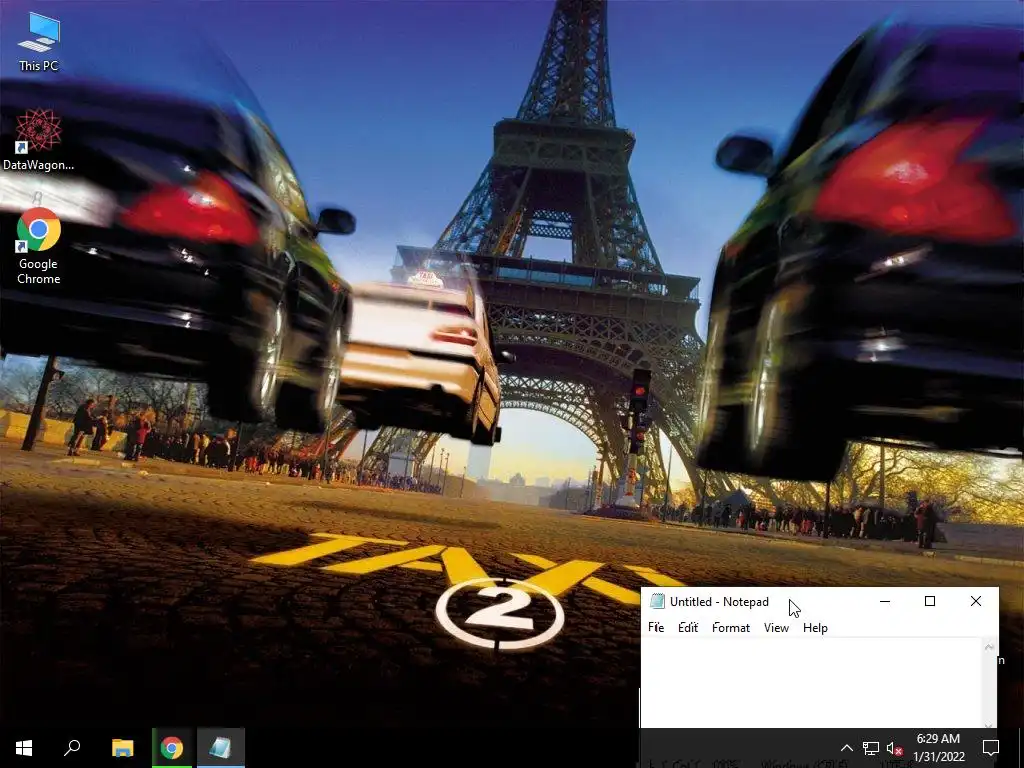The image size is (1024, 768).
Task: Open Notepad Format menu
Action: [731, 628]
